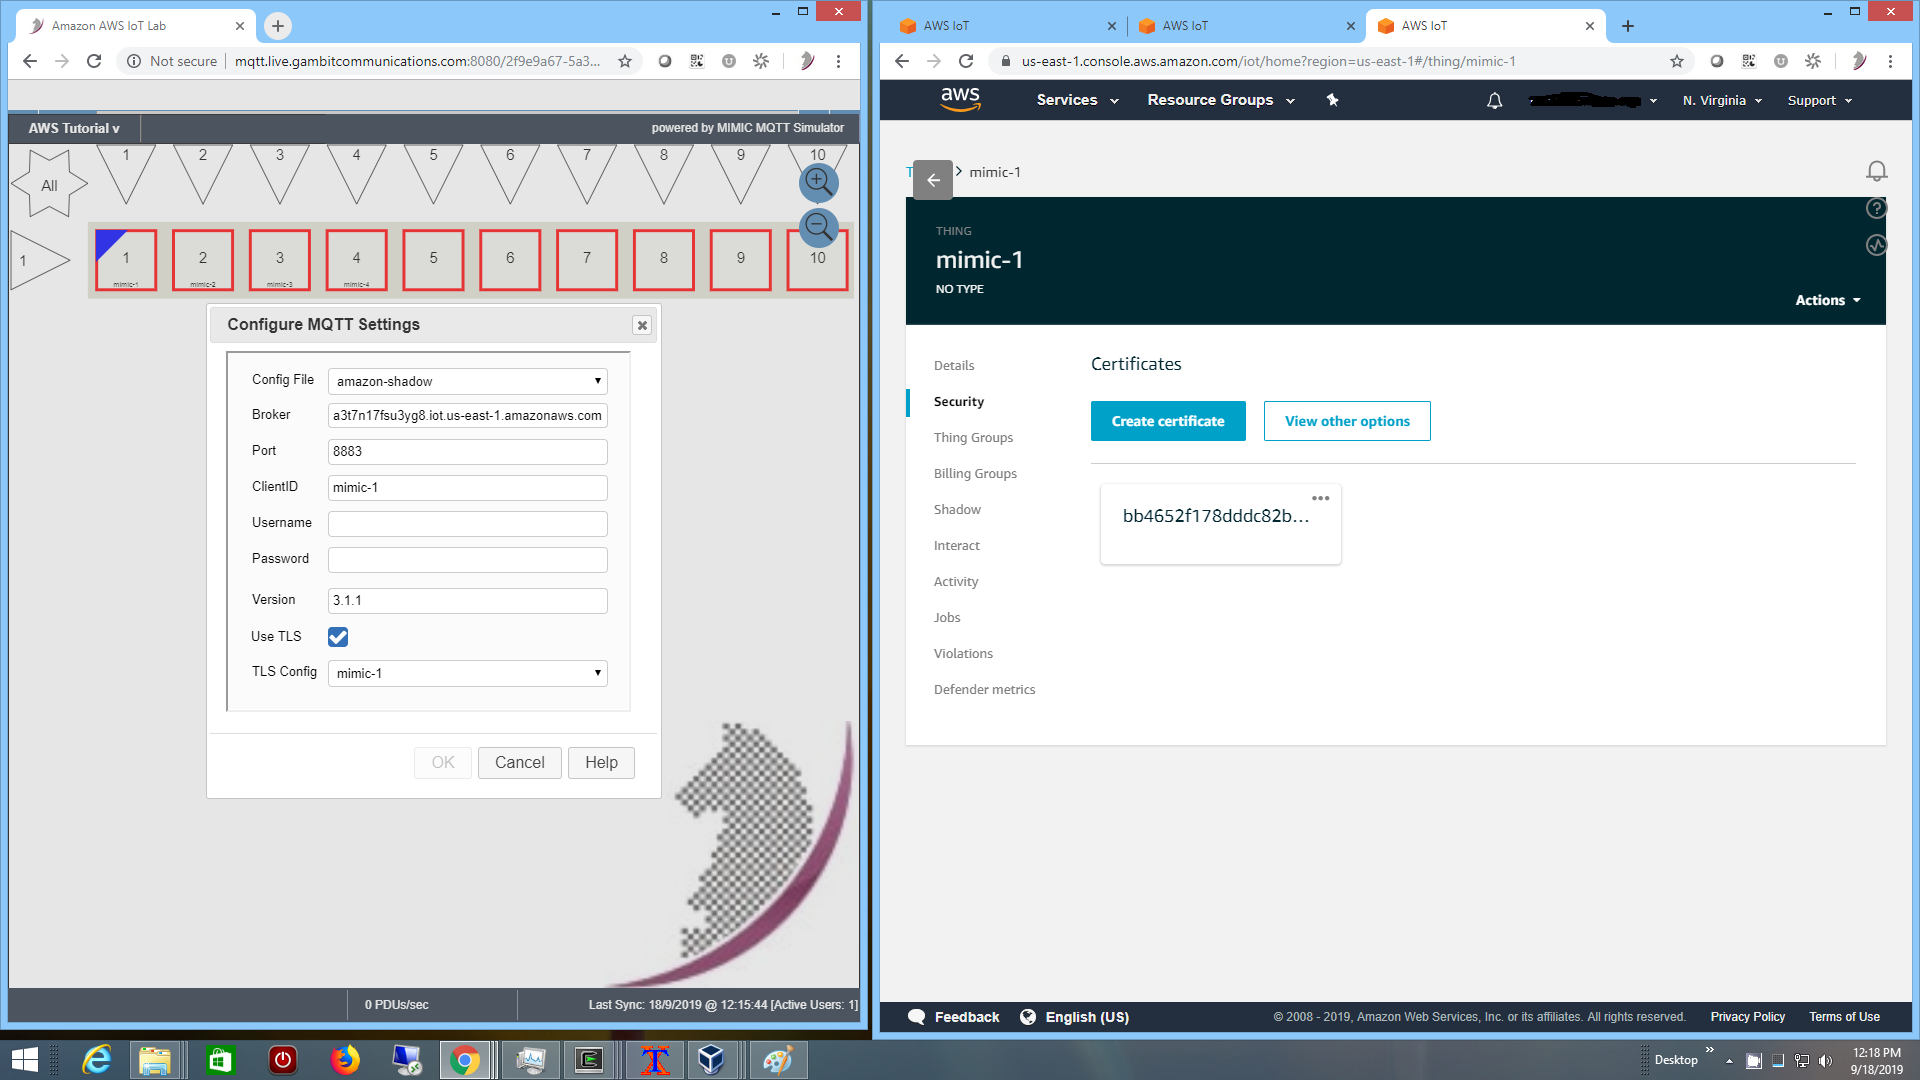Expand the Resource Groups menu
Image resolution: width=1920 pixels, height=1080 pixels.
1221,100
